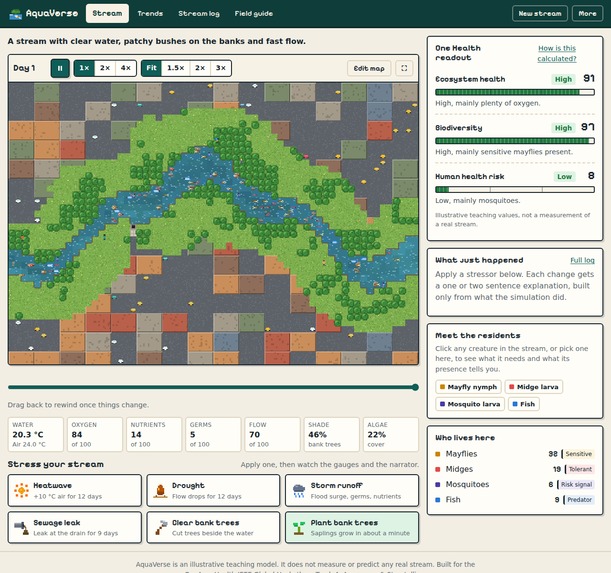
Task: Open the More menu
Action: (x=587, y=14)
